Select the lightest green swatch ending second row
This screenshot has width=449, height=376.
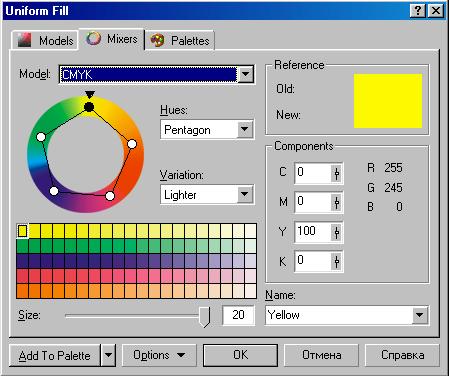click(x=250, y=246)
